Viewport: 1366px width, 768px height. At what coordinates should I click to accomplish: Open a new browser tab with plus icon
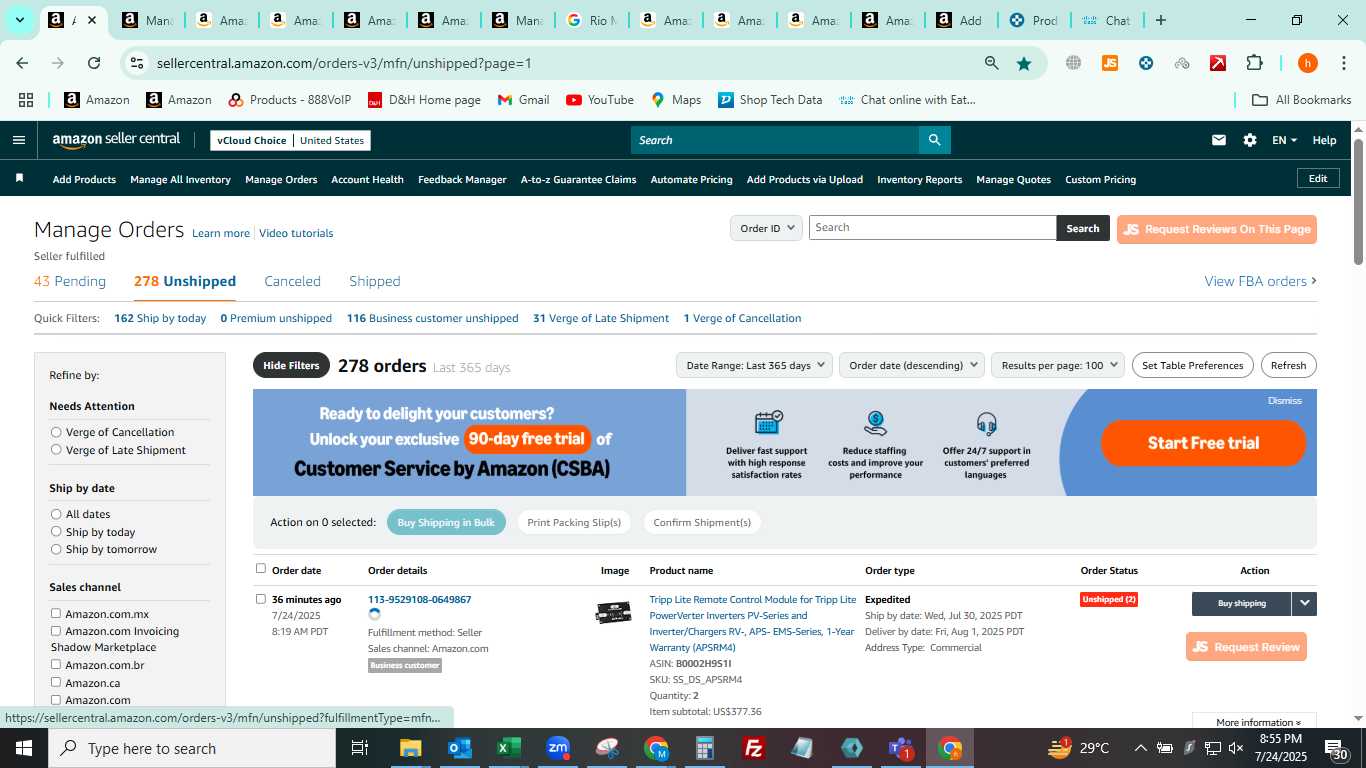point(1160,20)
